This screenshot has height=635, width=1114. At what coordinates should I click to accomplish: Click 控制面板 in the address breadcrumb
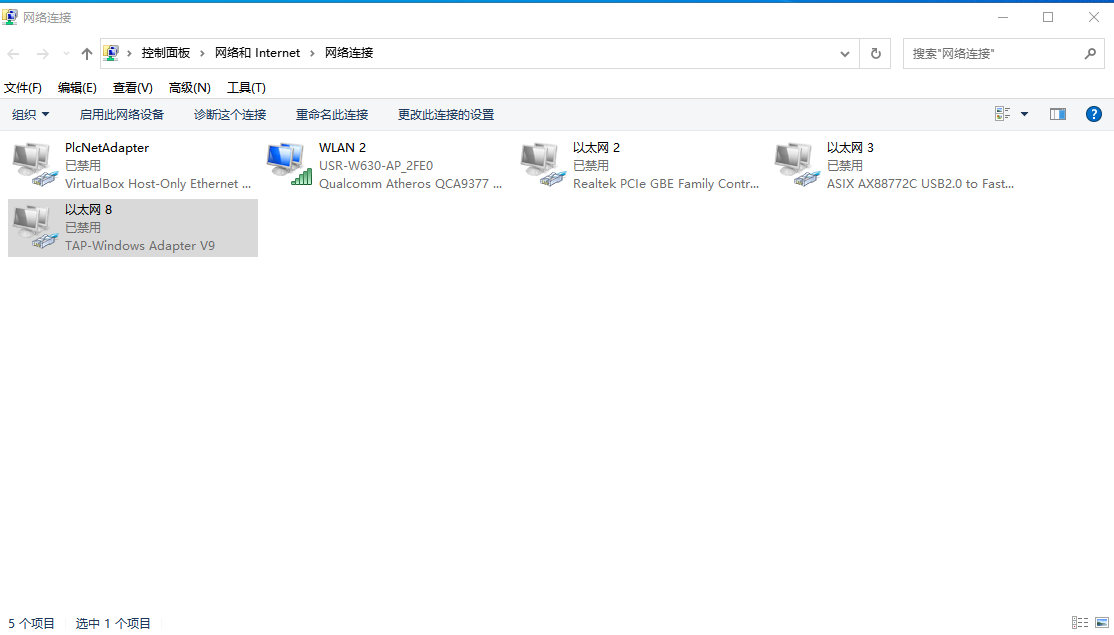[165, 53]
